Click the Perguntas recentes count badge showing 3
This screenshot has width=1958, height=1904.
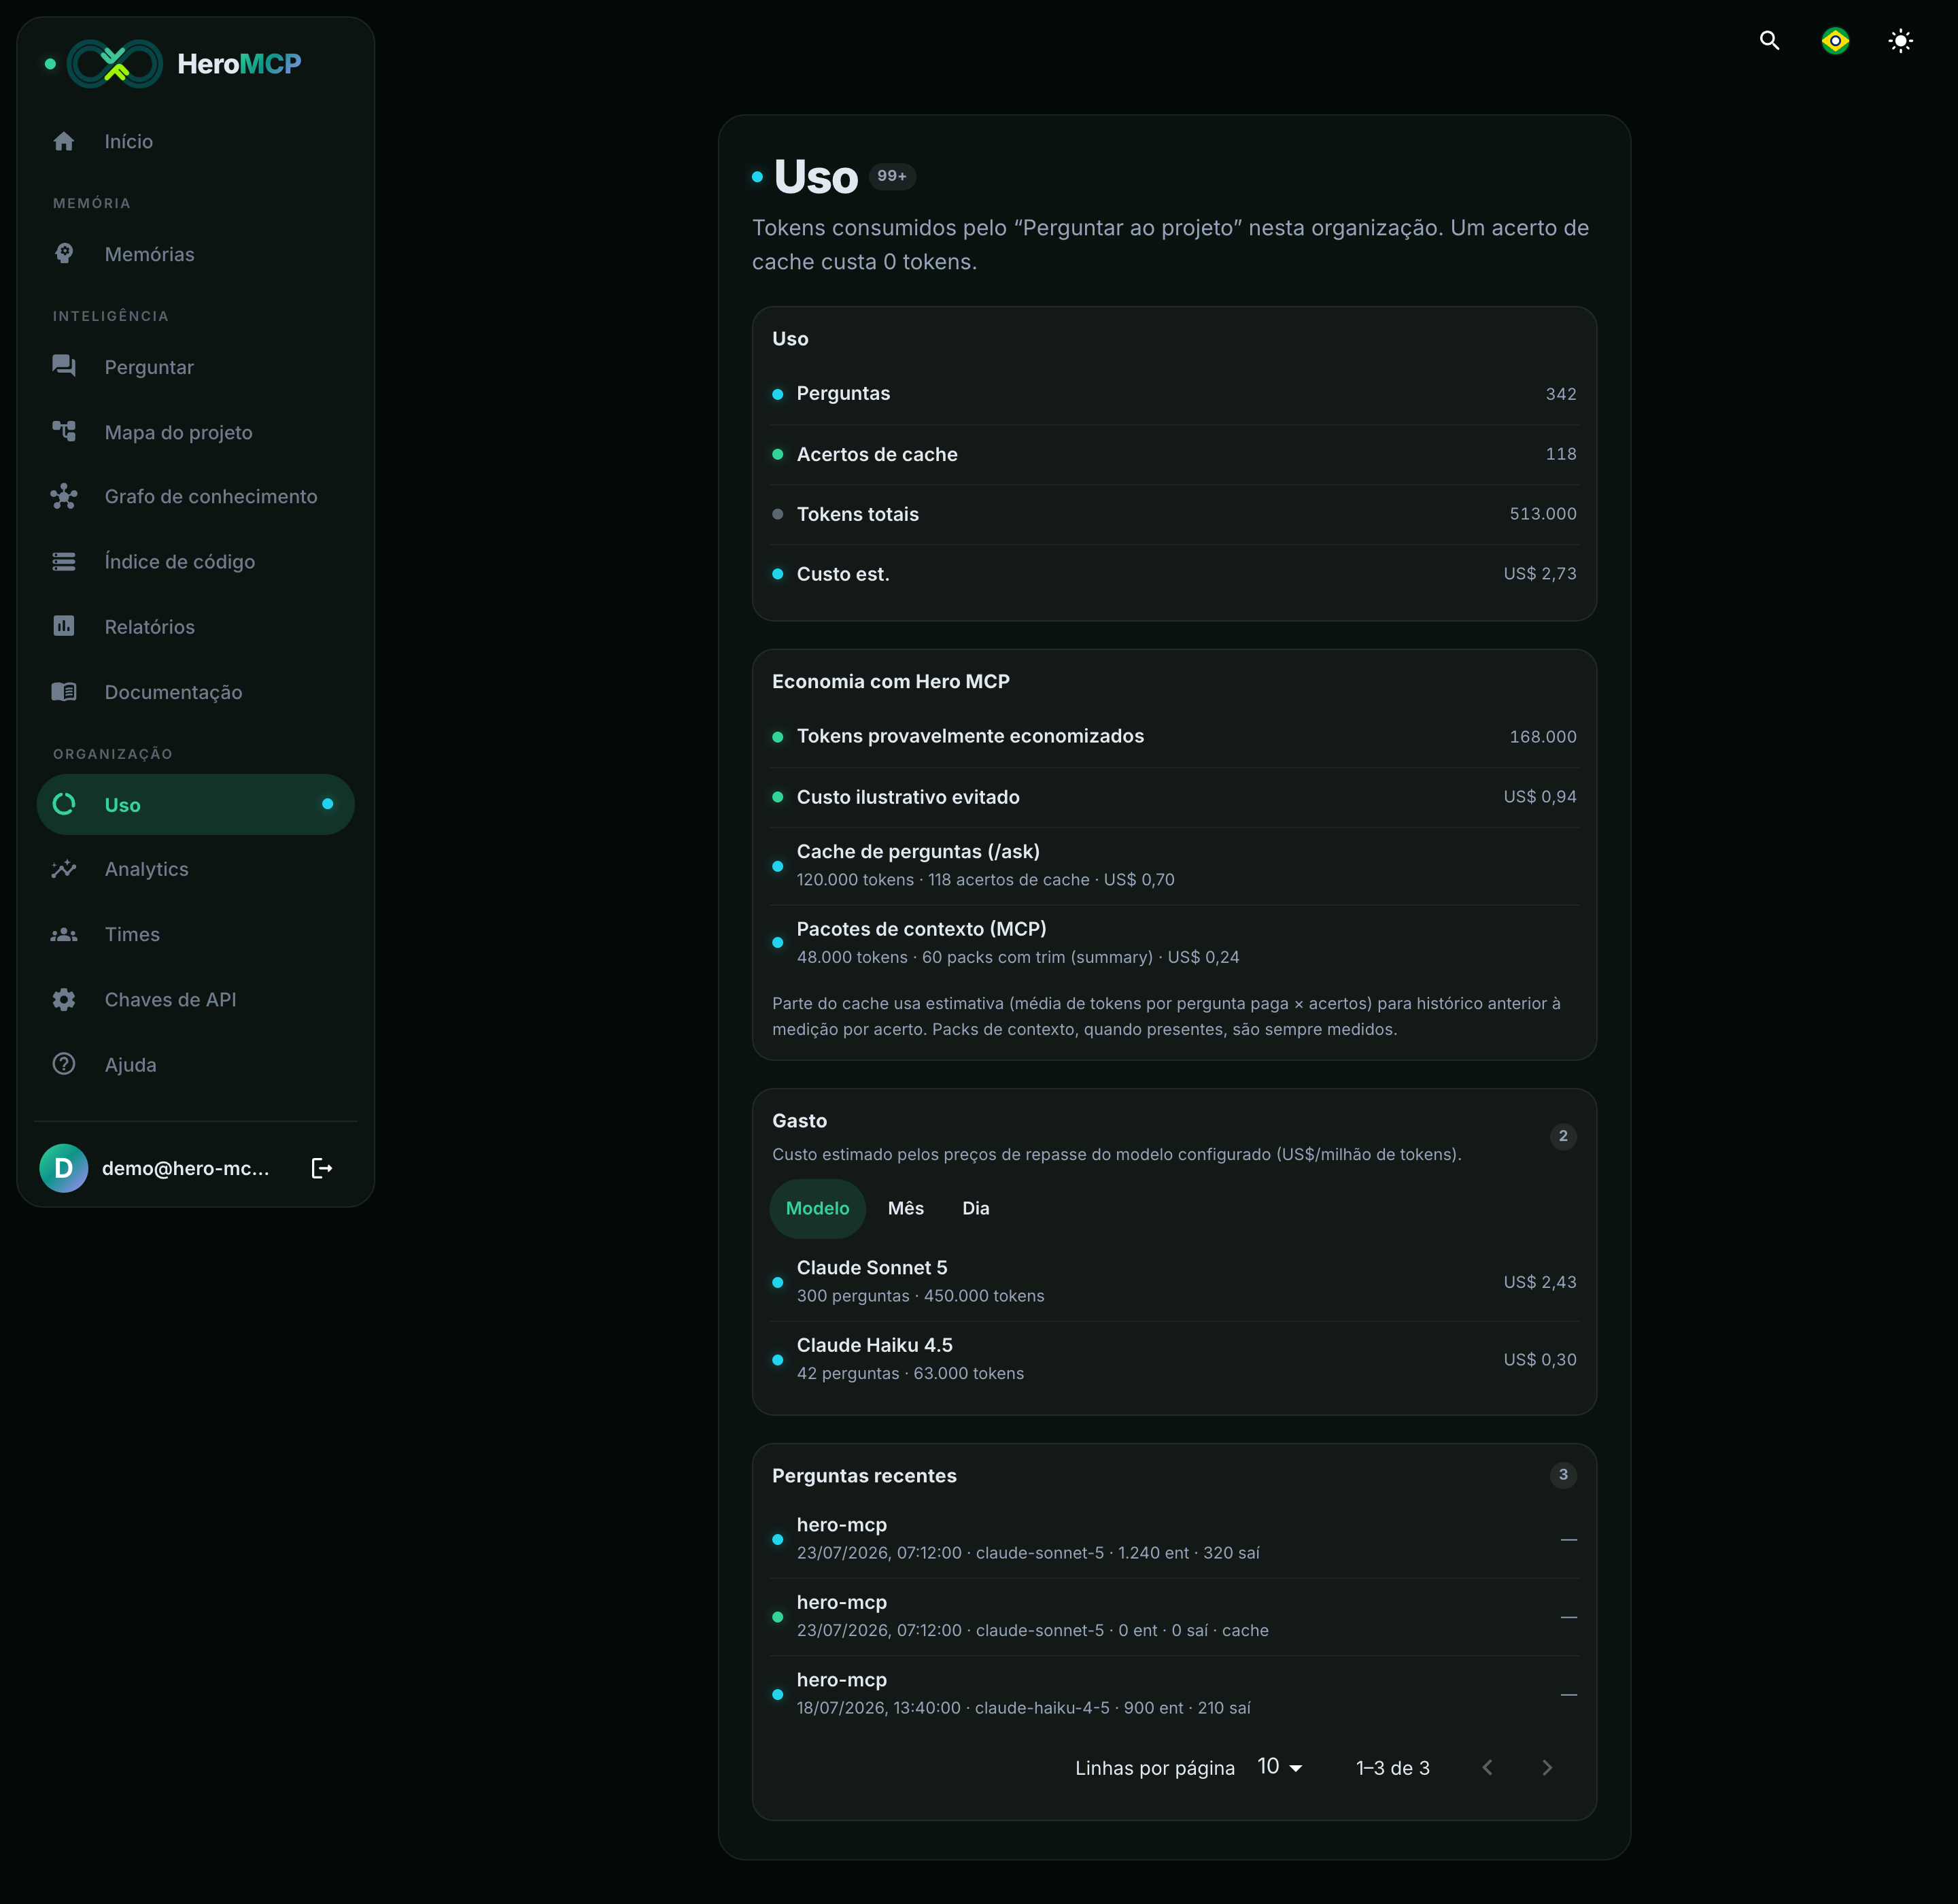[x=1563, y=1475]
